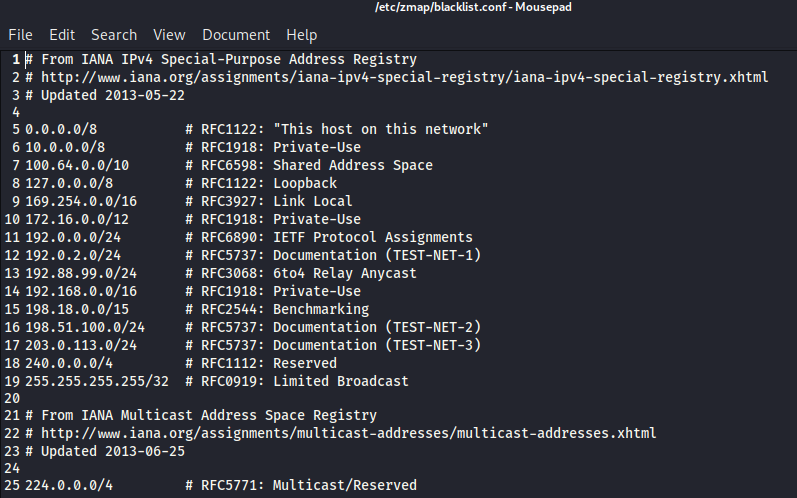Open the Document menu
This screenshot has height=498, width=797.
236,35
